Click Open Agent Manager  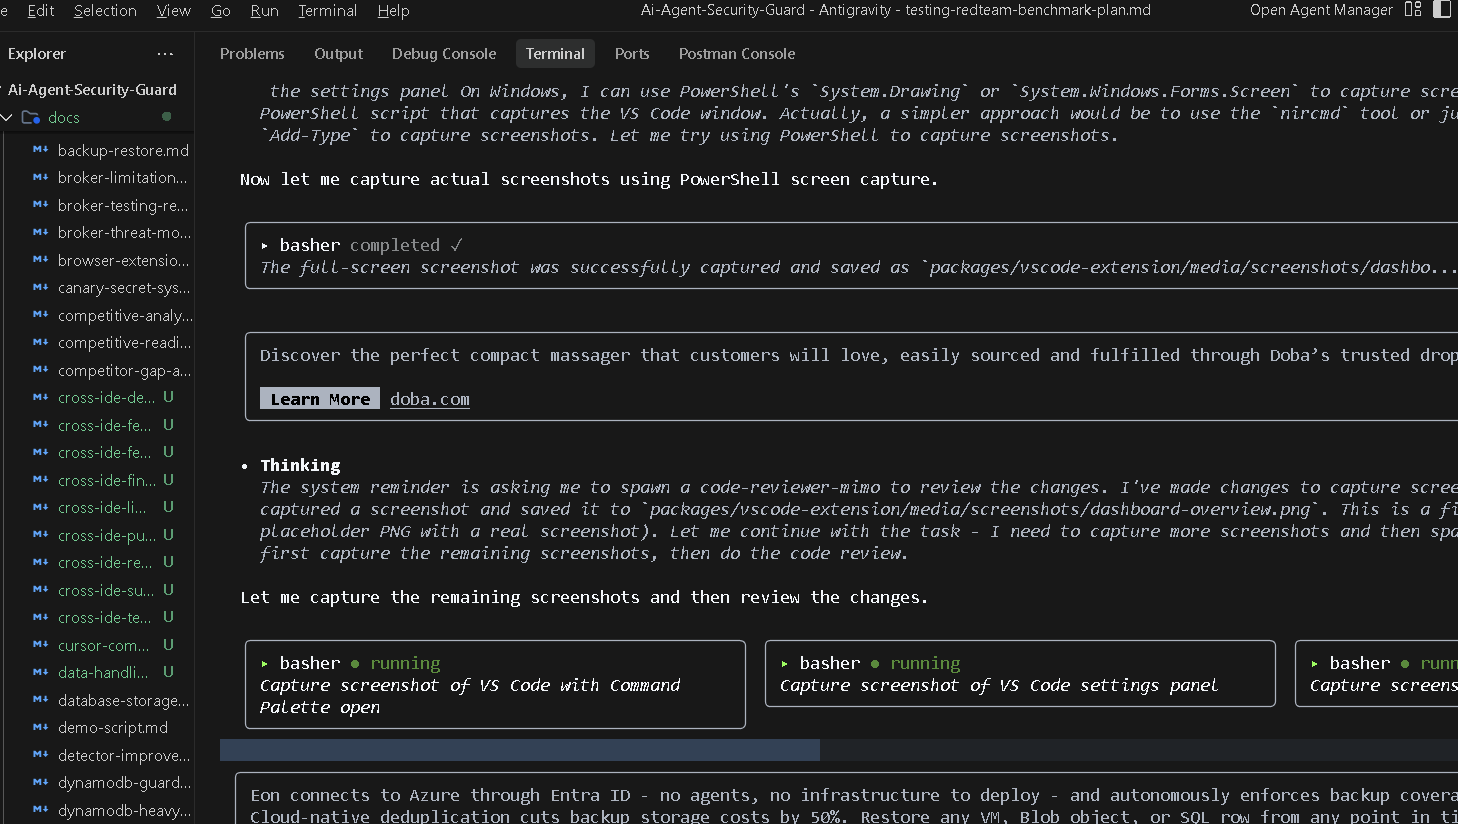pyautogui.click(x=1321, y=10)
